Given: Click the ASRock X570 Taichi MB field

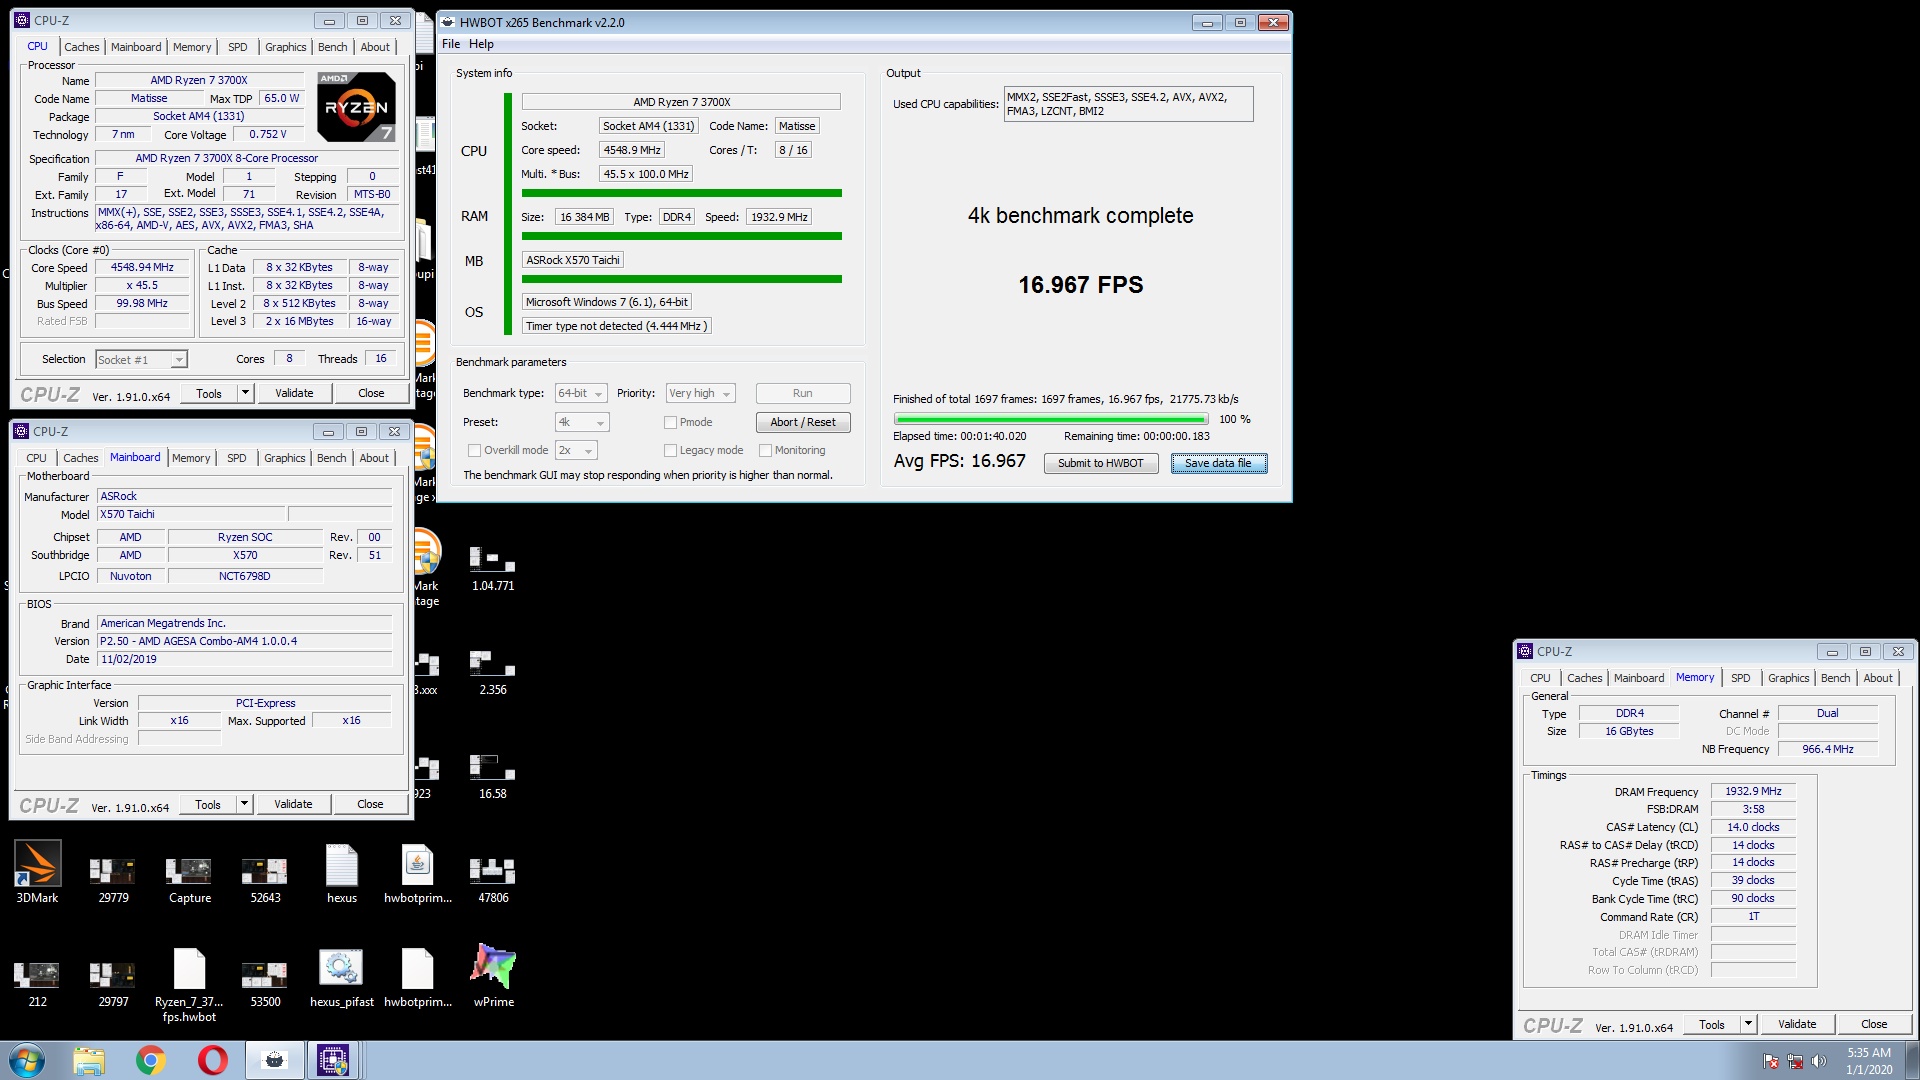Looking at the screenshot, I should click(573, 260).
